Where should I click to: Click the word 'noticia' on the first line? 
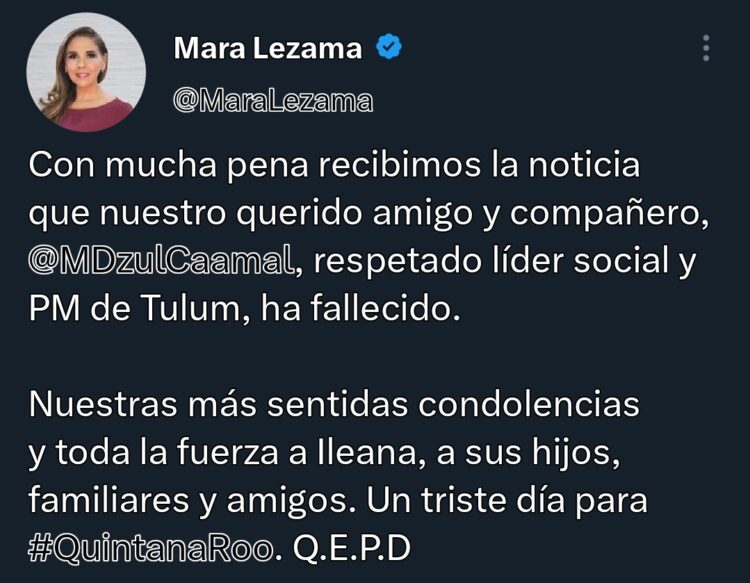[584, 165]
